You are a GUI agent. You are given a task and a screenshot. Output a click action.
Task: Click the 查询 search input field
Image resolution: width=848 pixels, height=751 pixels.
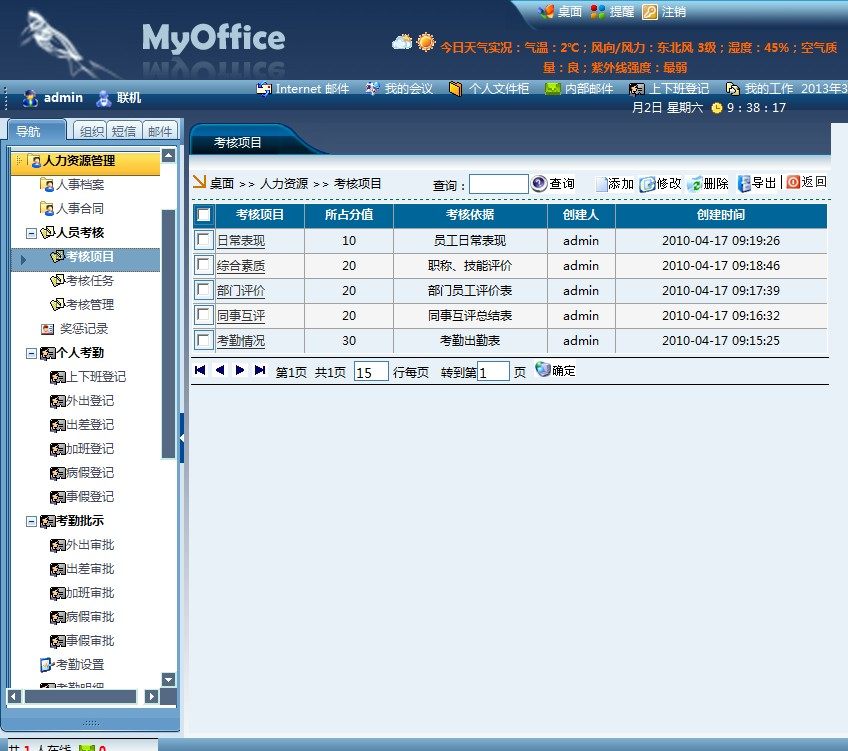point(498,184)
